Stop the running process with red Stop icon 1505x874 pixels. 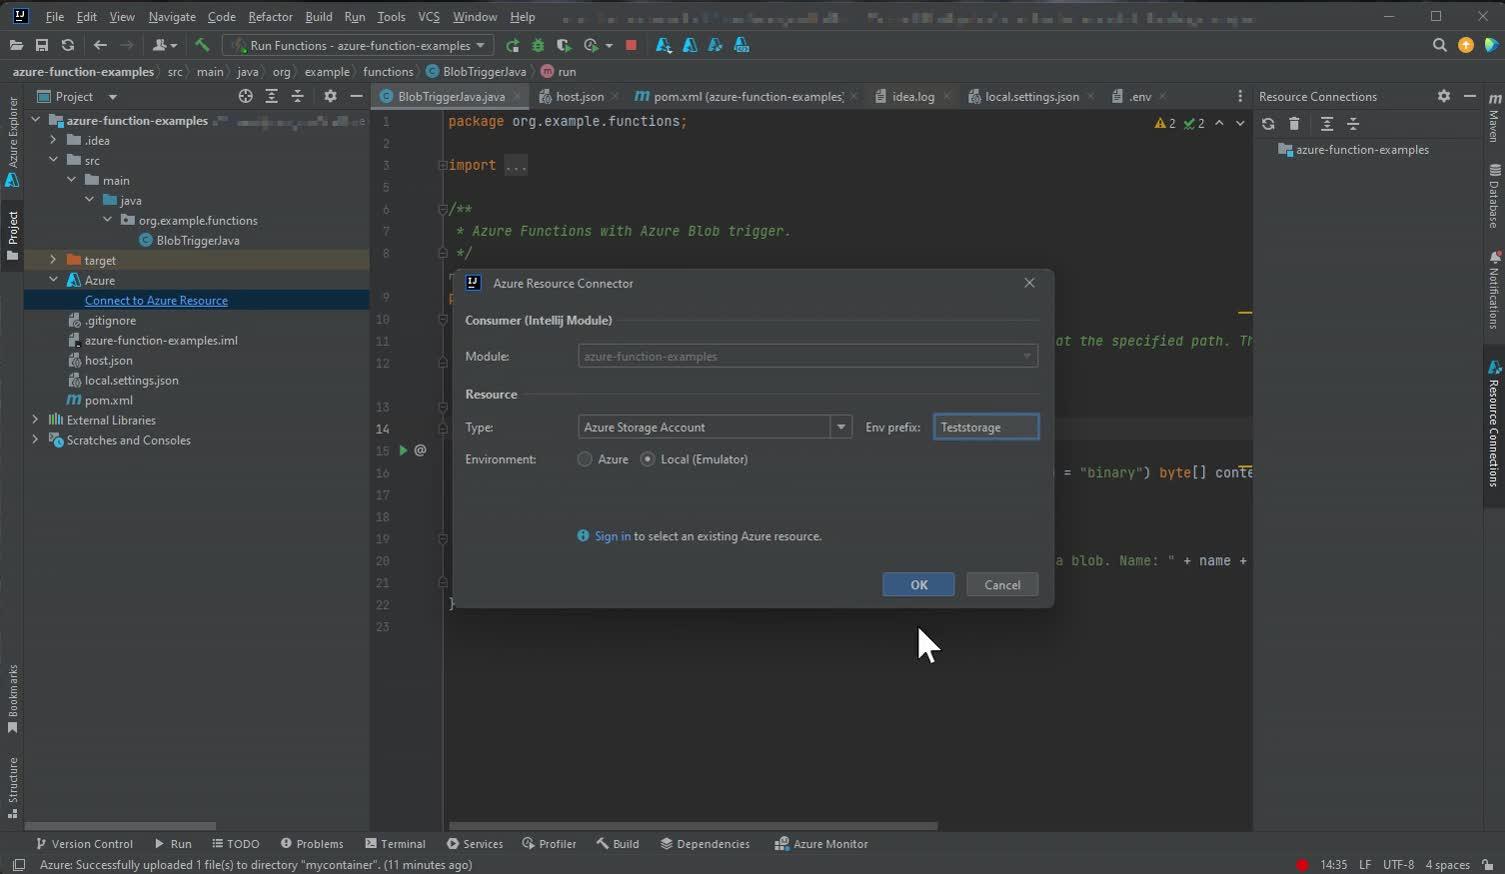pos(631,45)
